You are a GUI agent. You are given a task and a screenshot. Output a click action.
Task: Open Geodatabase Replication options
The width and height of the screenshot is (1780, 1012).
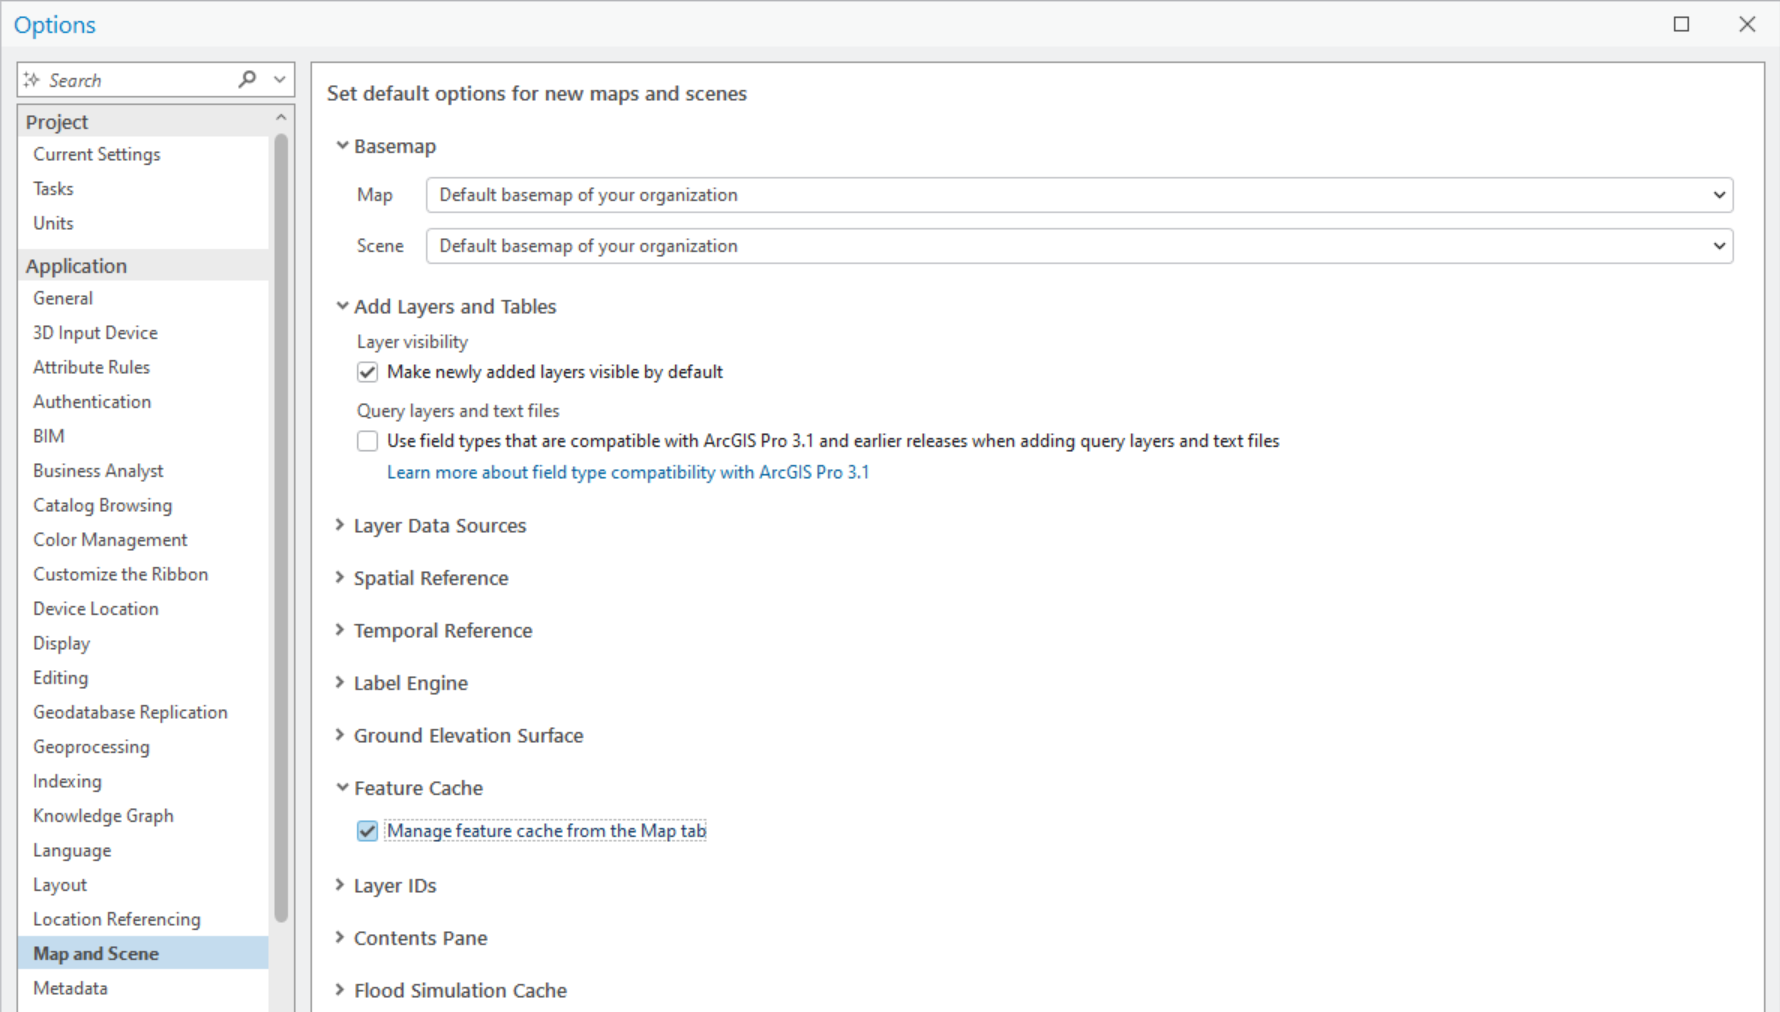click(130, 712)
